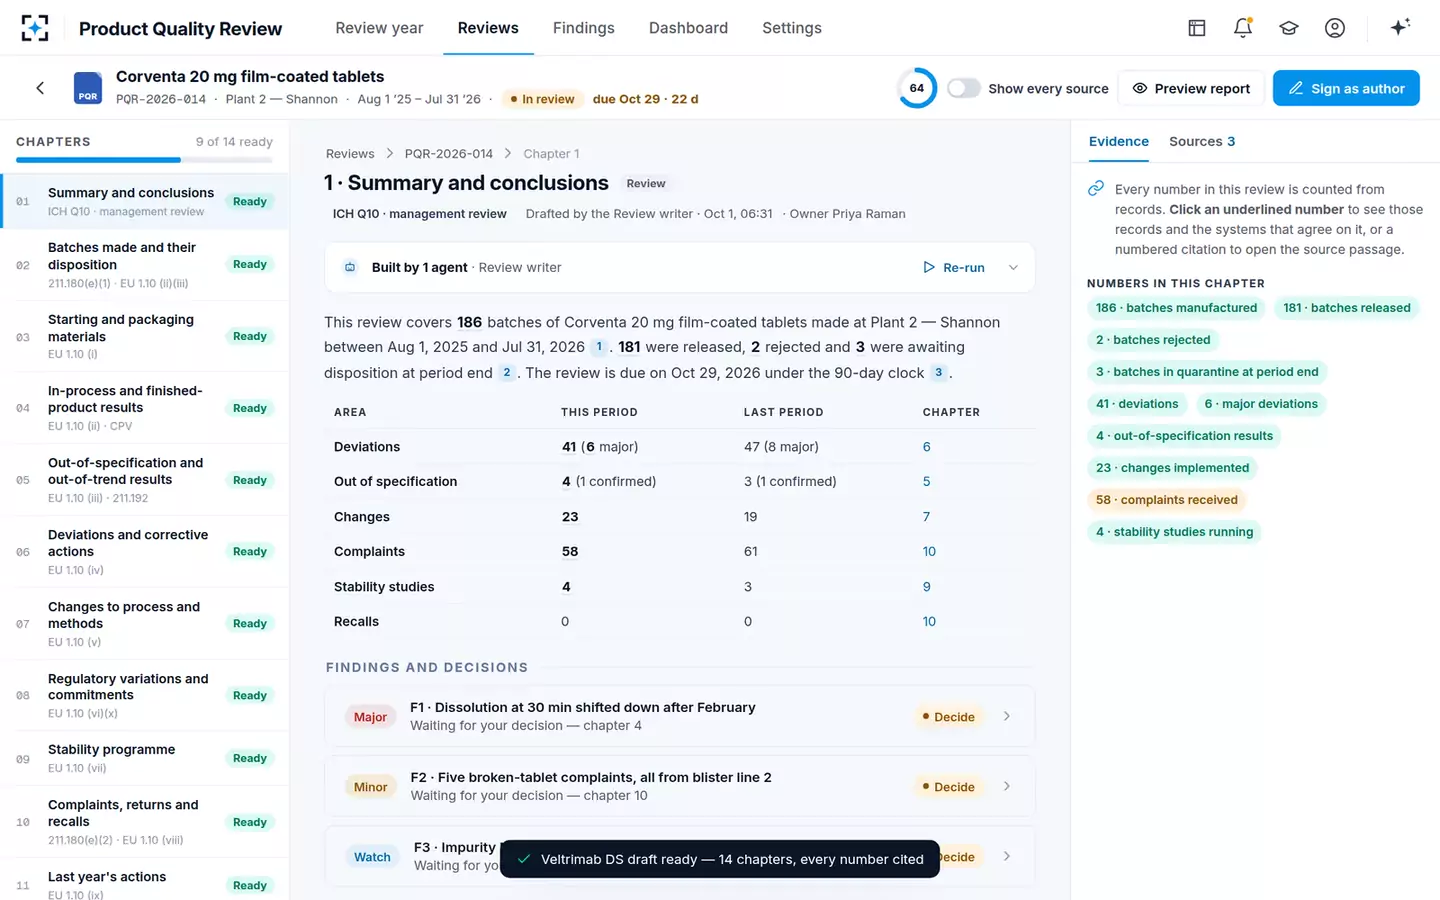Click the chapters ready progress bar

coord(144,160)
